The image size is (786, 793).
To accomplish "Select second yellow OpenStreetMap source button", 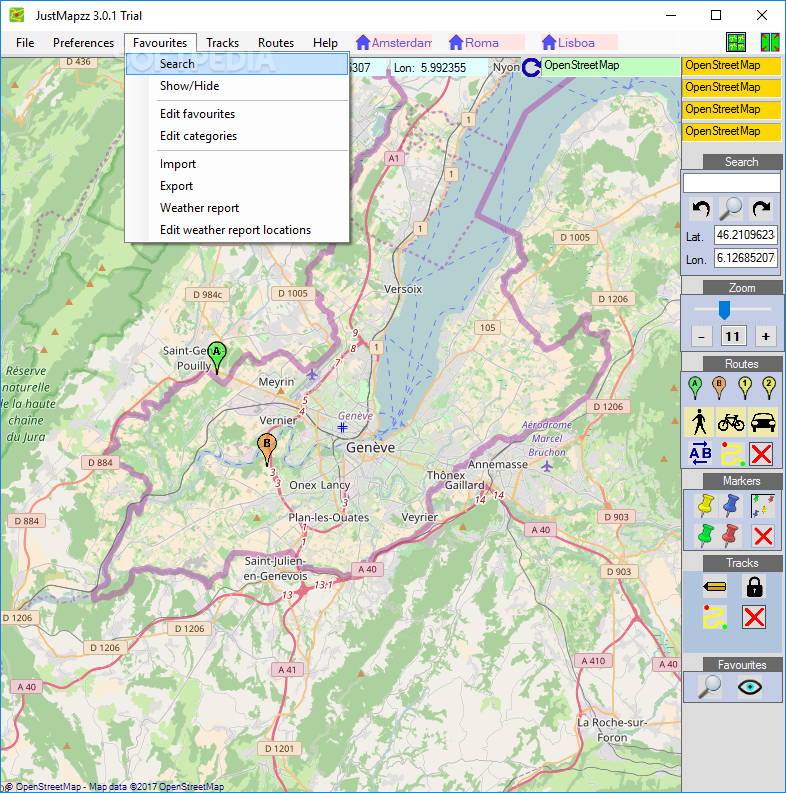I will point(731,87).
